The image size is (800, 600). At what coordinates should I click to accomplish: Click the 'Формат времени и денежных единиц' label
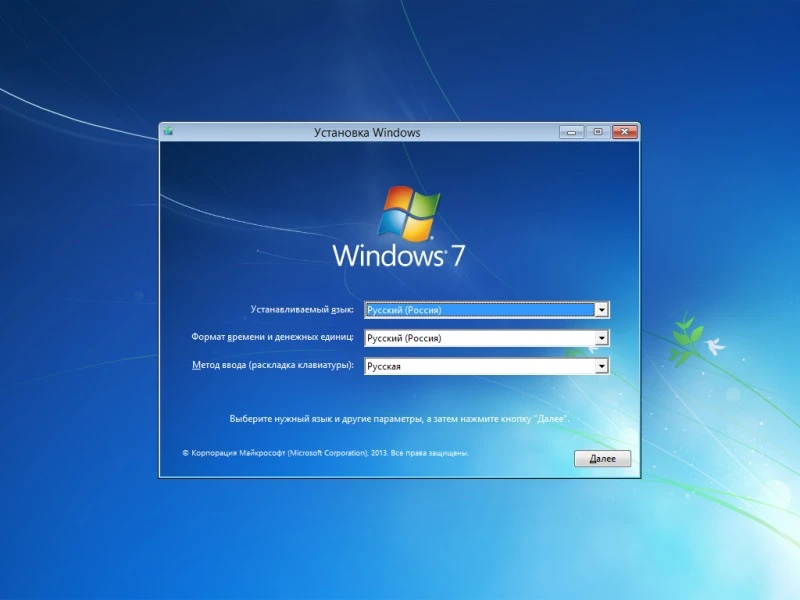tap(274, 338)
